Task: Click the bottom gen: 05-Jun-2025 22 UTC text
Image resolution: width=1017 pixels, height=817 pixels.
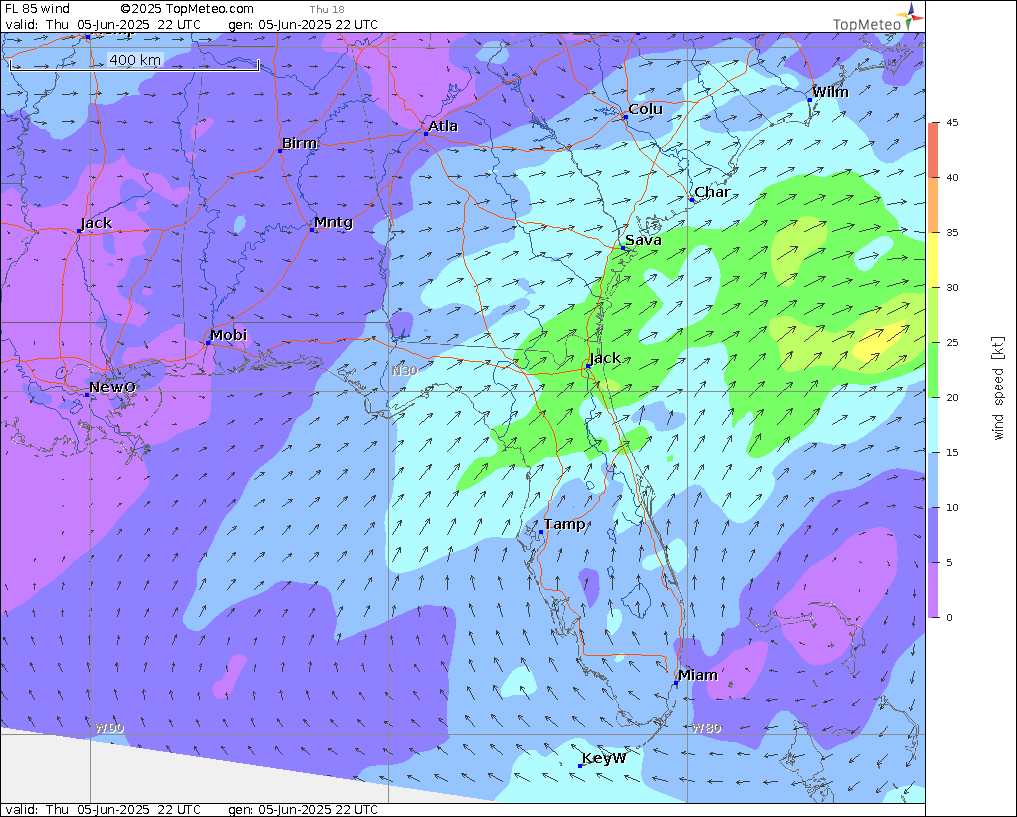Action: pyautogui.click(x=303, y=810)
